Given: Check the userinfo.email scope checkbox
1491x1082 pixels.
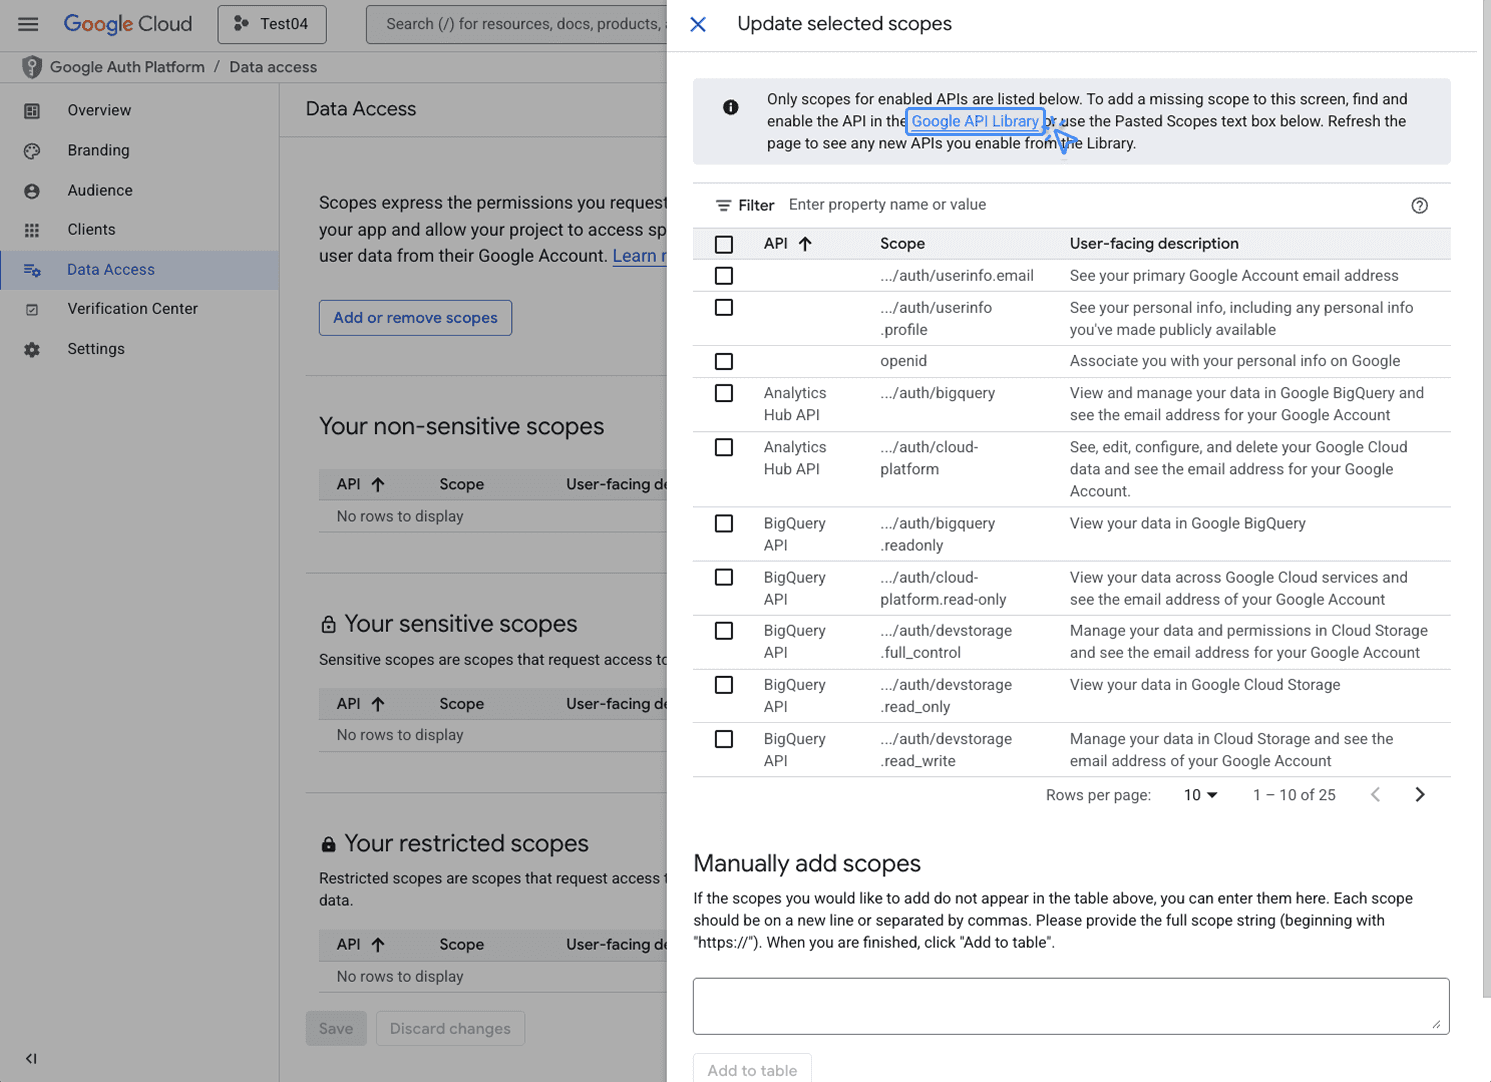Looking at the screenshot, I should click(x=724, y=276).
